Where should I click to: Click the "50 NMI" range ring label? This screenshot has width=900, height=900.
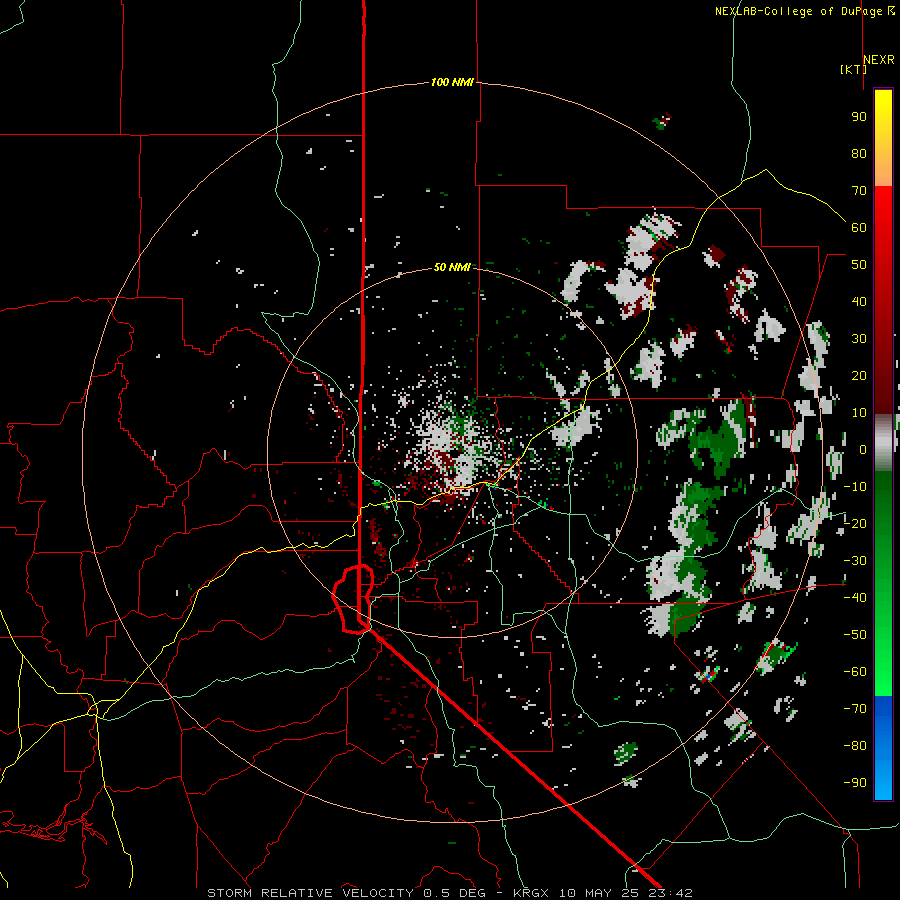click(x=452, y=267)
